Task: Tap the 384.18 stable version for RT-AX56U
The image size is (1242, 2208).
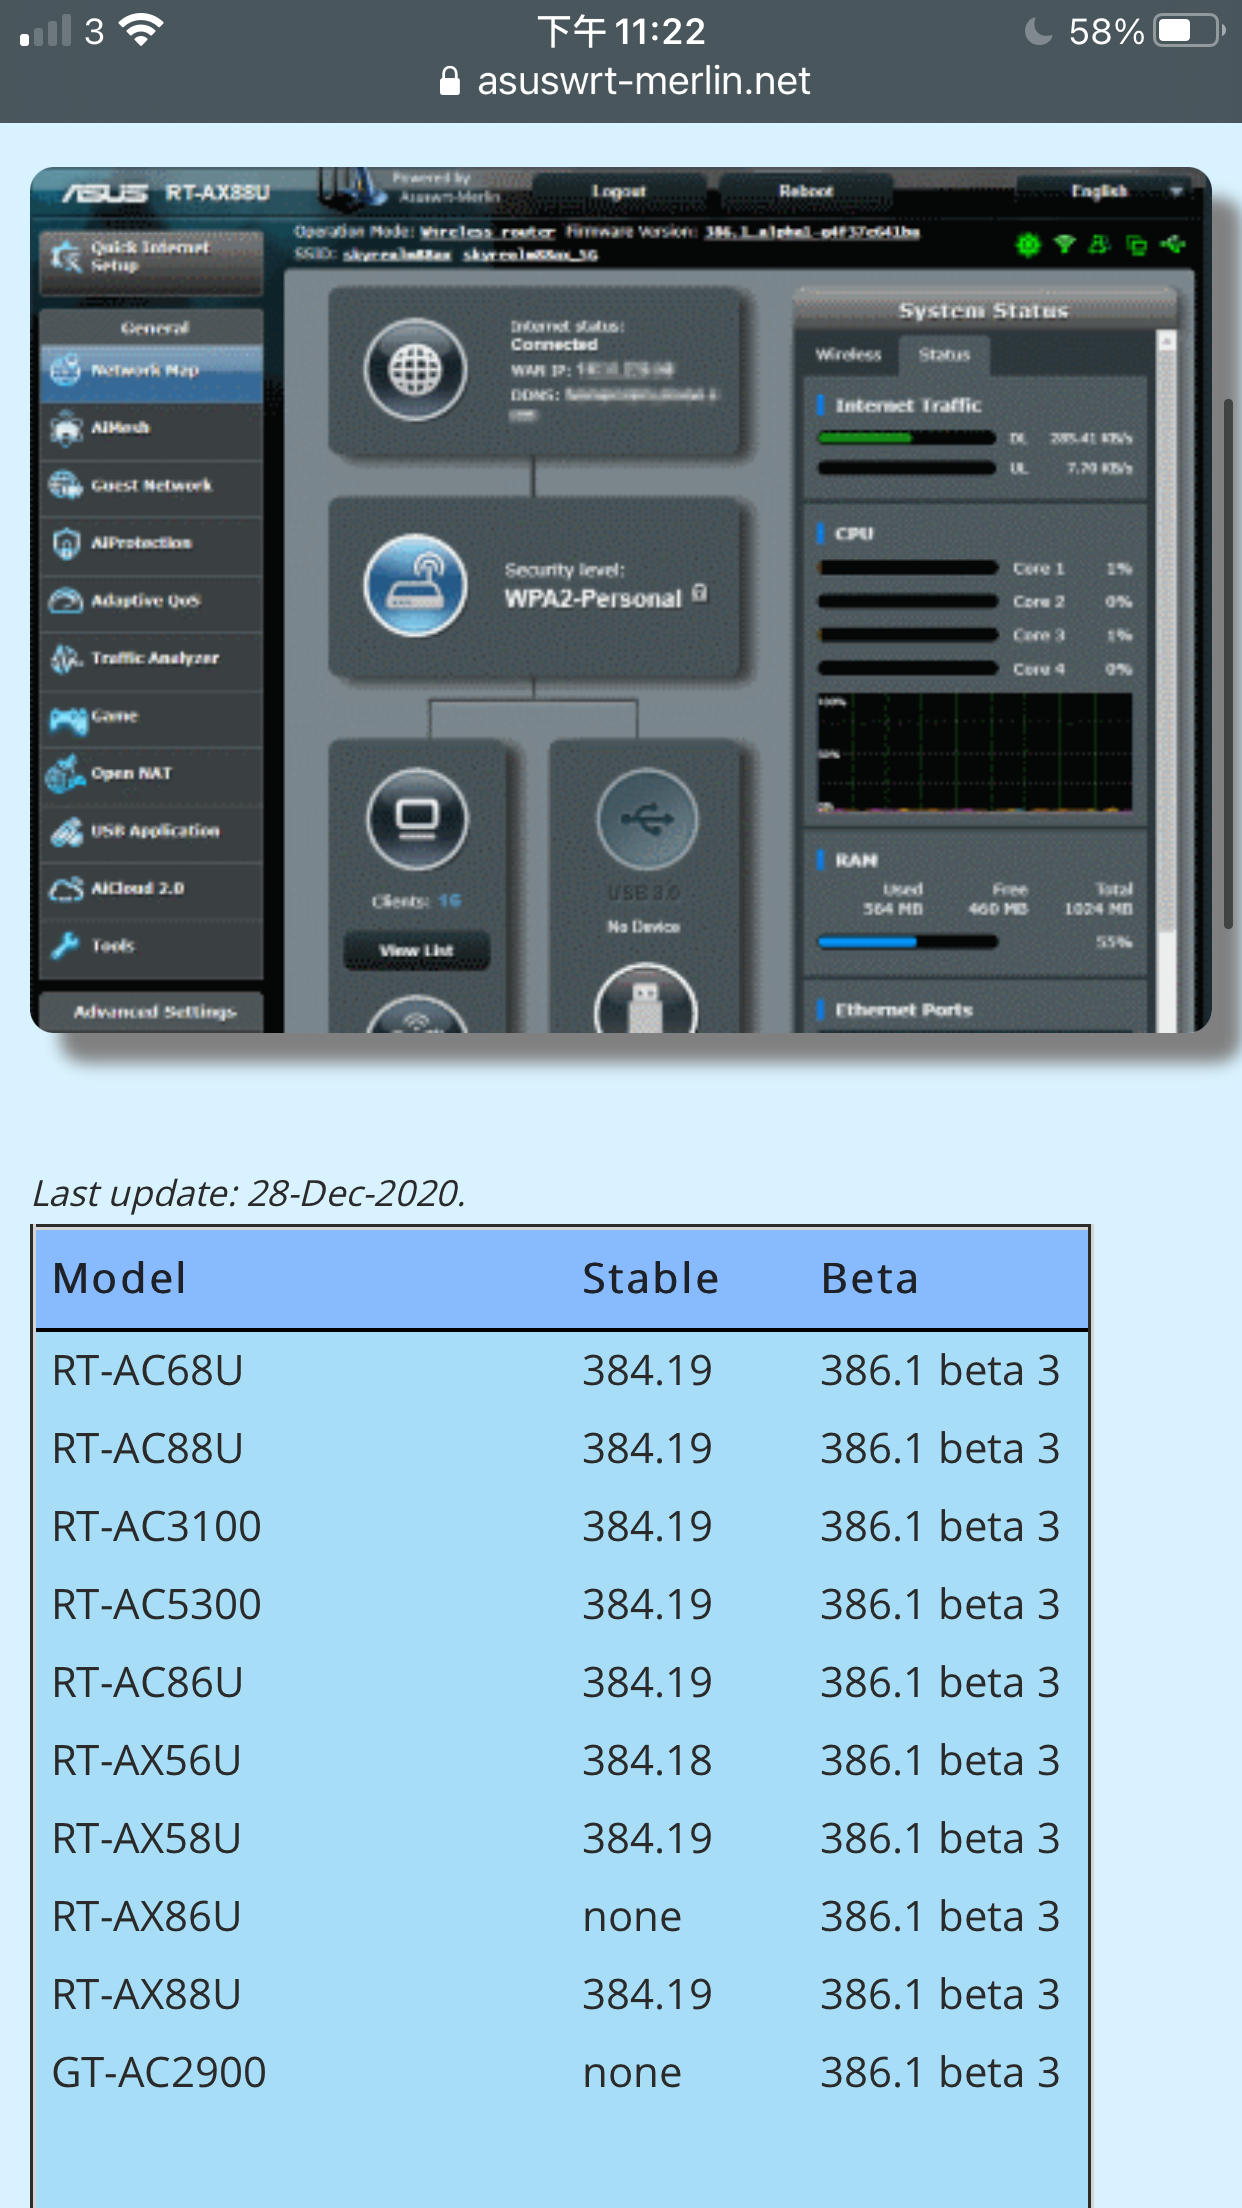Action: (647, 1761)
